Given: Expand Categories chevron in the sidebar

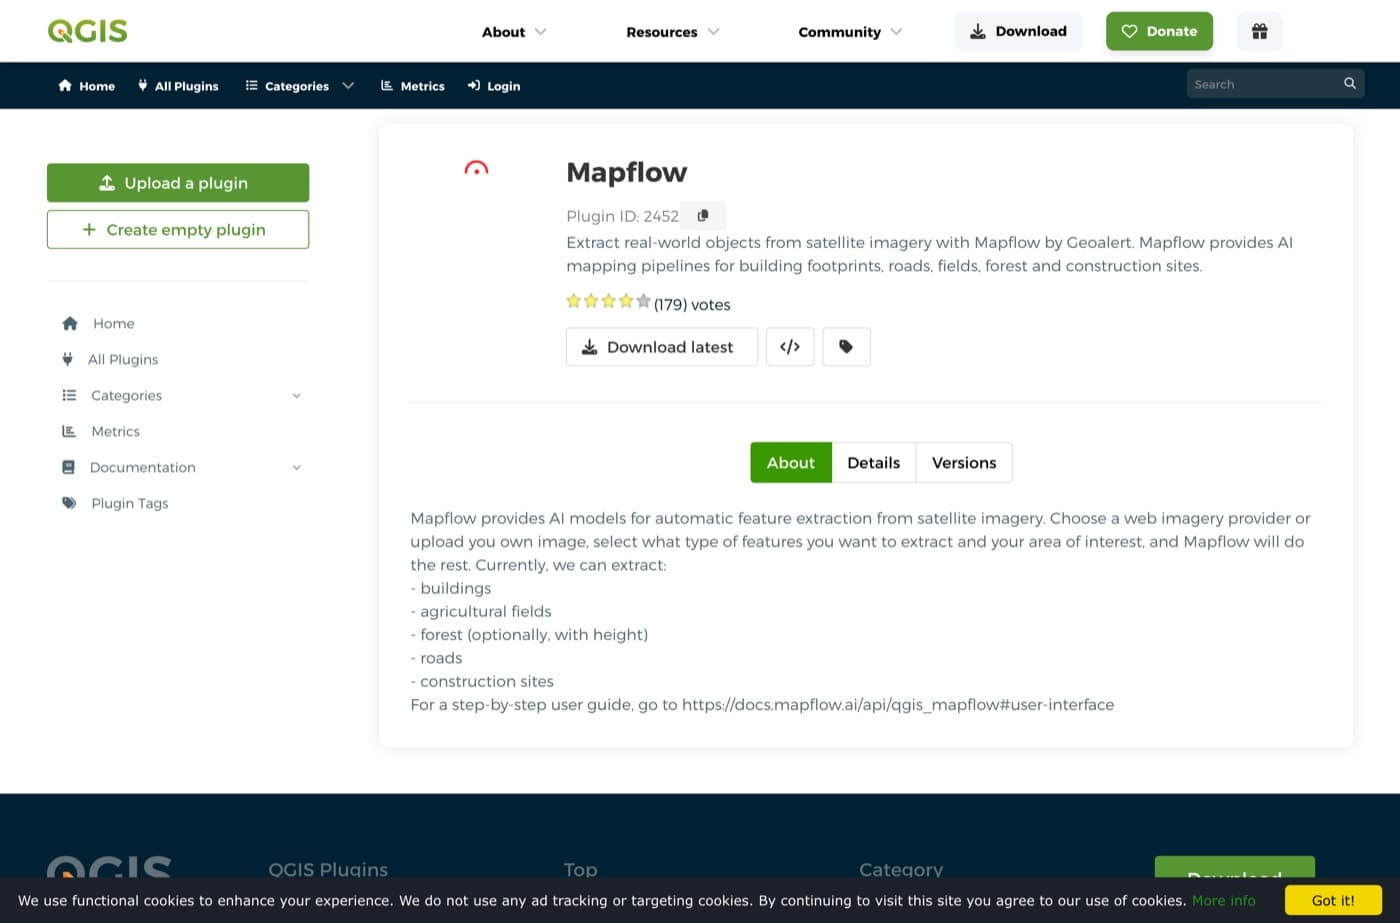Looking at the screenshot, I should coord(296,396).
